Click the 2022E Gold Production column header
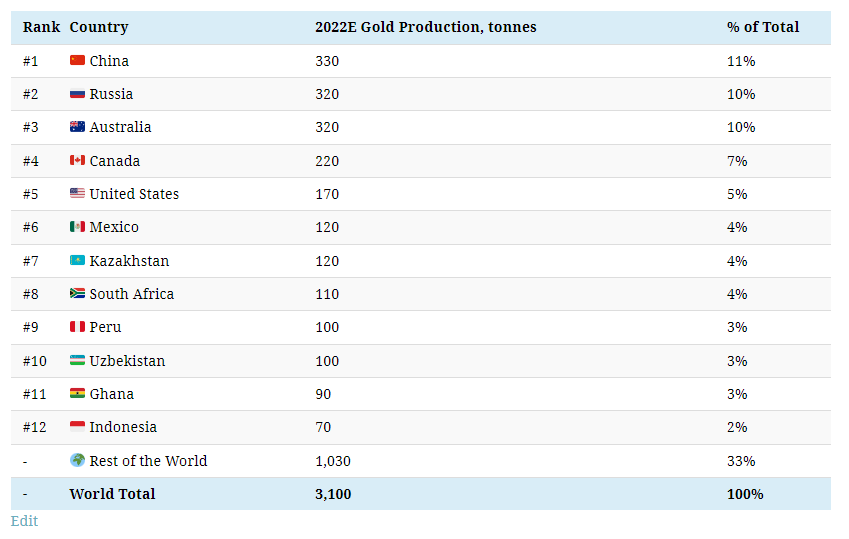Image resolution: width=849 pixels, height=539 pixels. tap(425, 27)
